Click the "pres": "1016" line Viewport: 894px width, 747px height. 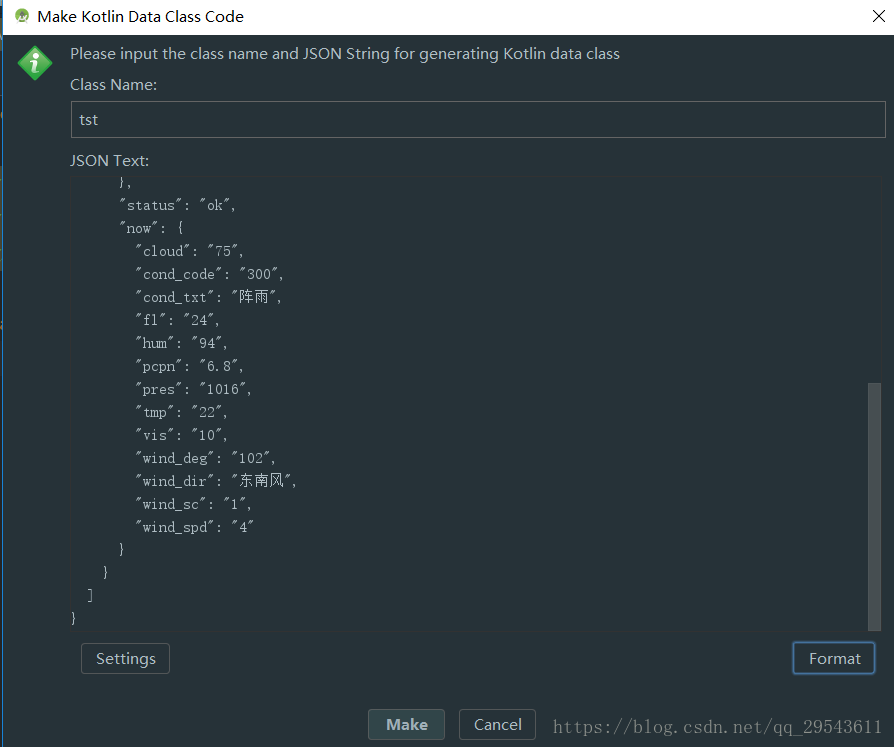[193, 389]
